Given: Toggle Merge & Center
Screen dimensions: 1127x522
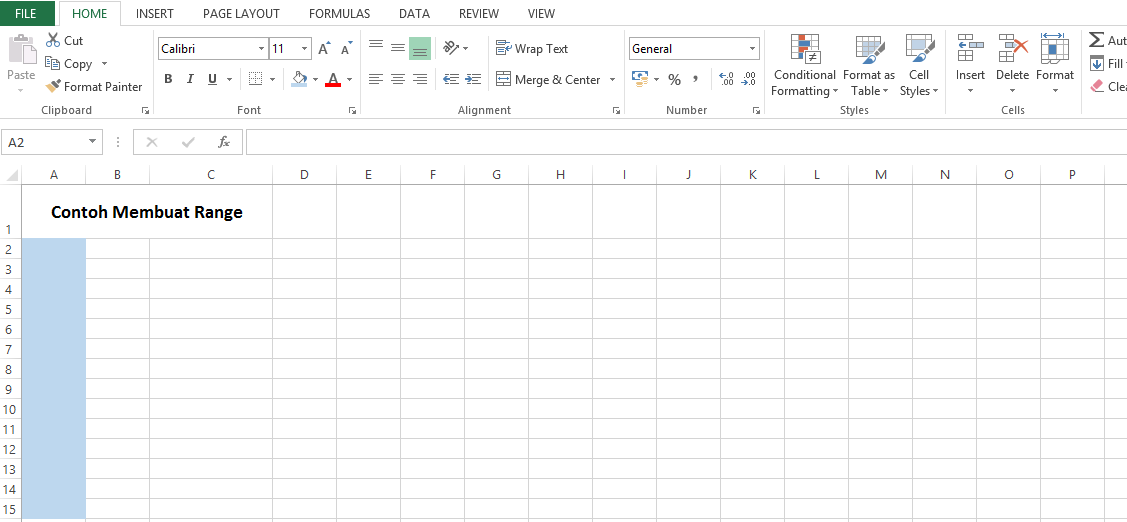Looking at the screenshot, I should point(548,80).
